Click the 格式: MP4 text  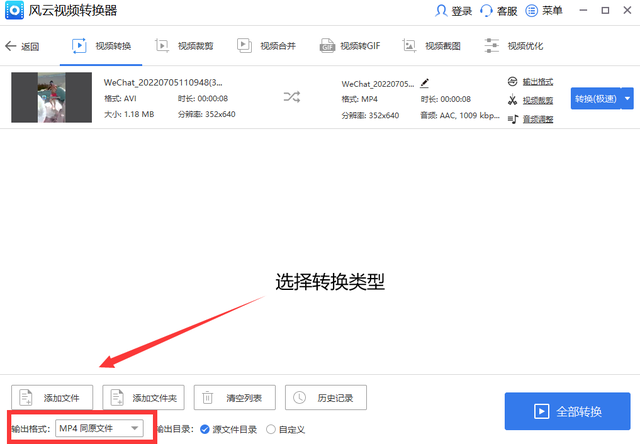(360, 99)
